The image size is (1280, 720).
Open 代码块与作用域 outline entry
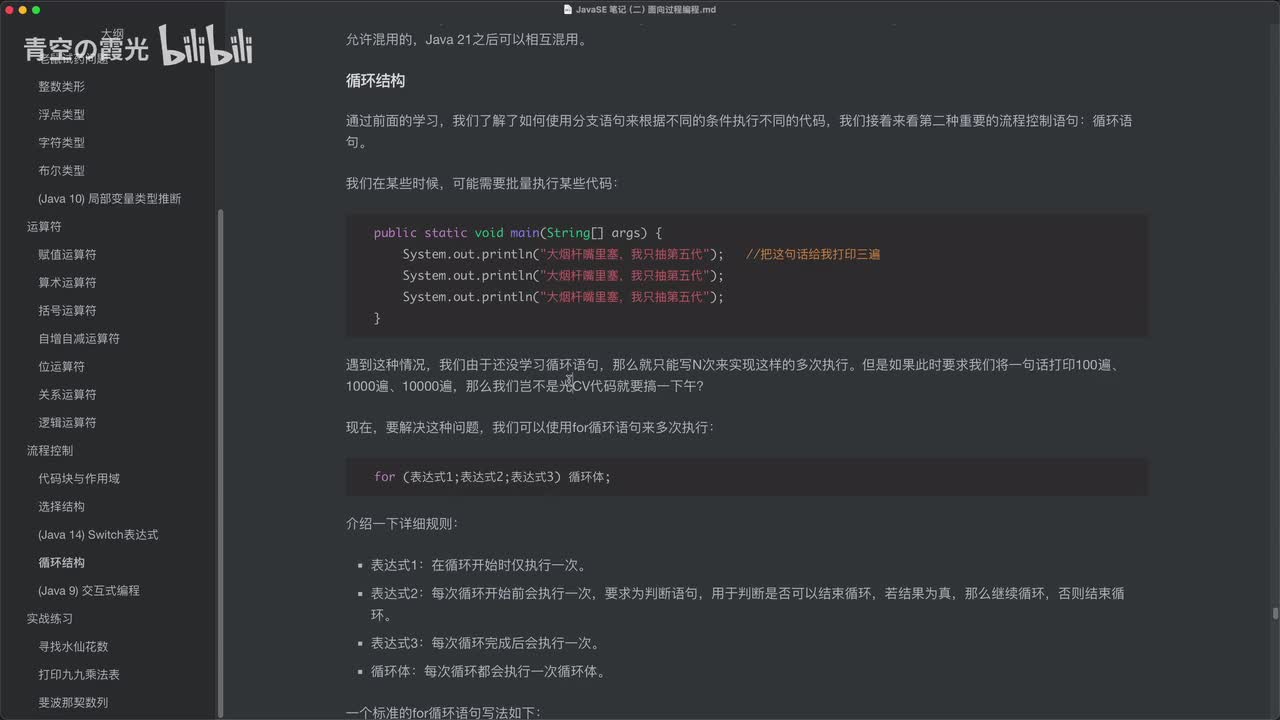coord(79,479)
